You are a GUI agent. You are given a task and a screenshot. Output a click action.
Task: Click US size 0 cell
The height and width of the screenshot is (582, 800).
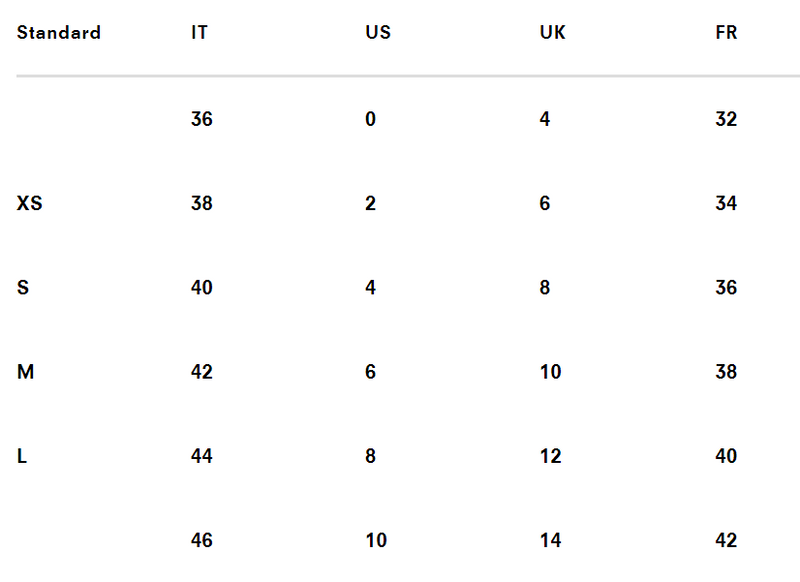pos(371,119)
